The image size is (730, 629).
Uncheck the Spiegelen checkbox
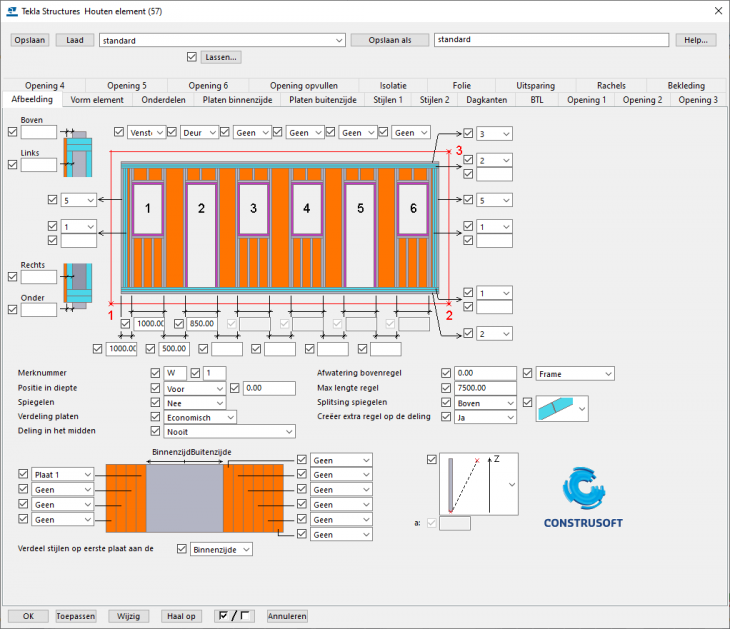click(x=155, y=402)
